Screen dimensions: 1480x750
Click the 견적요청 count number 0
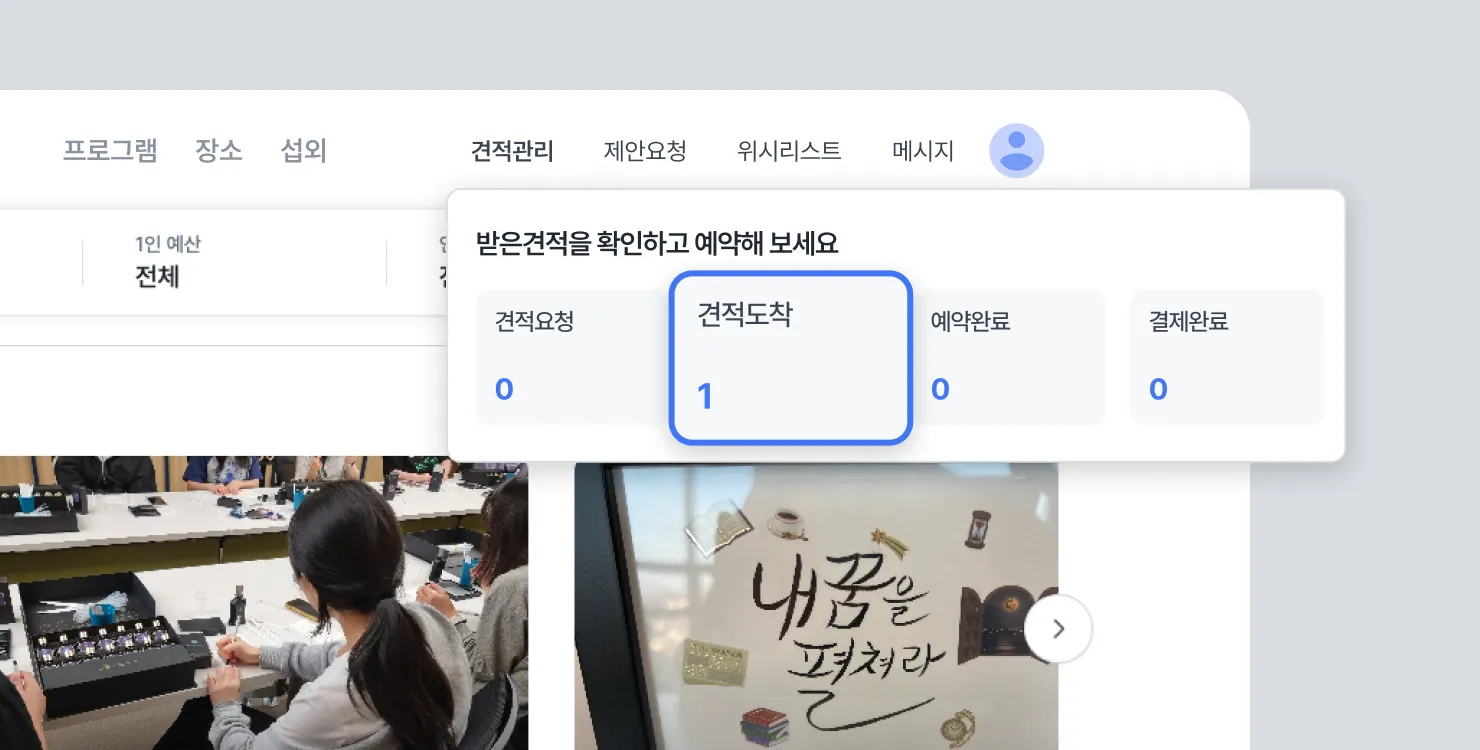(x=504, y=389)
